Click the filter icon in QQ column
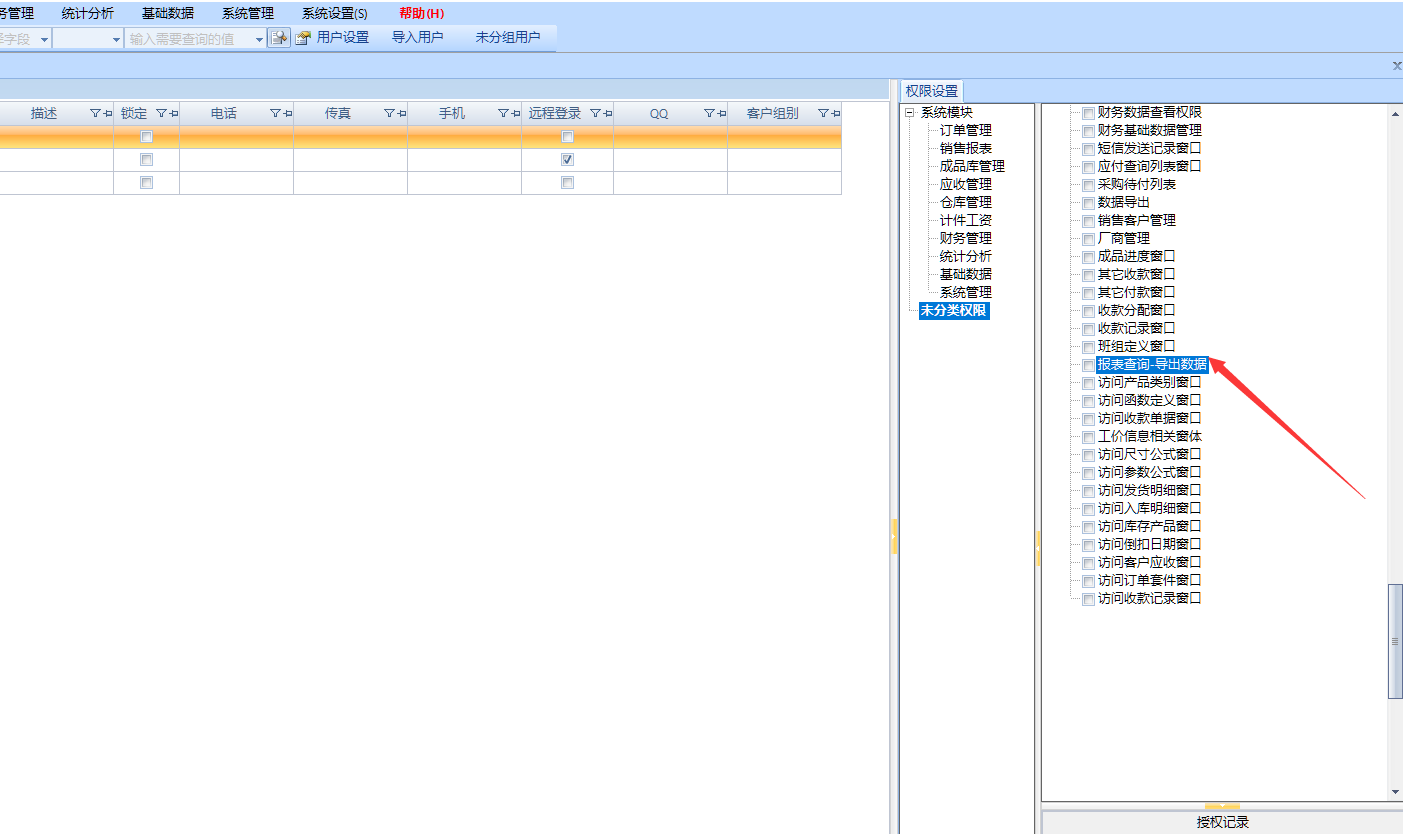This screenshot has width=1403, height=834. pyautogui.click(x=708, y=114)
